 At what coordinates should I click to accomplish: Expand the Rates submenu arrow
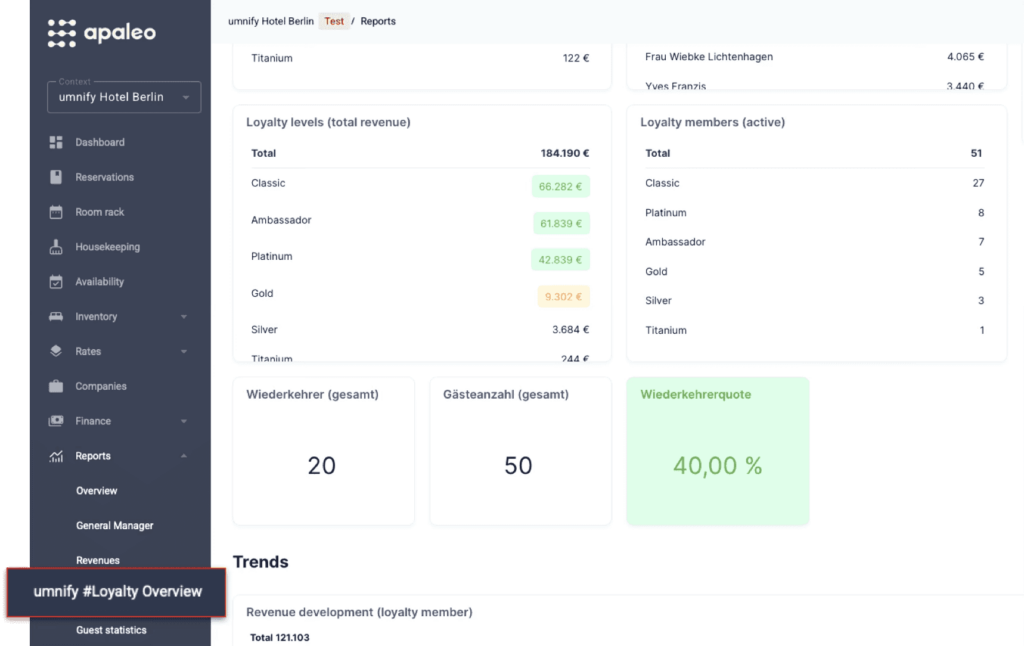184,351
